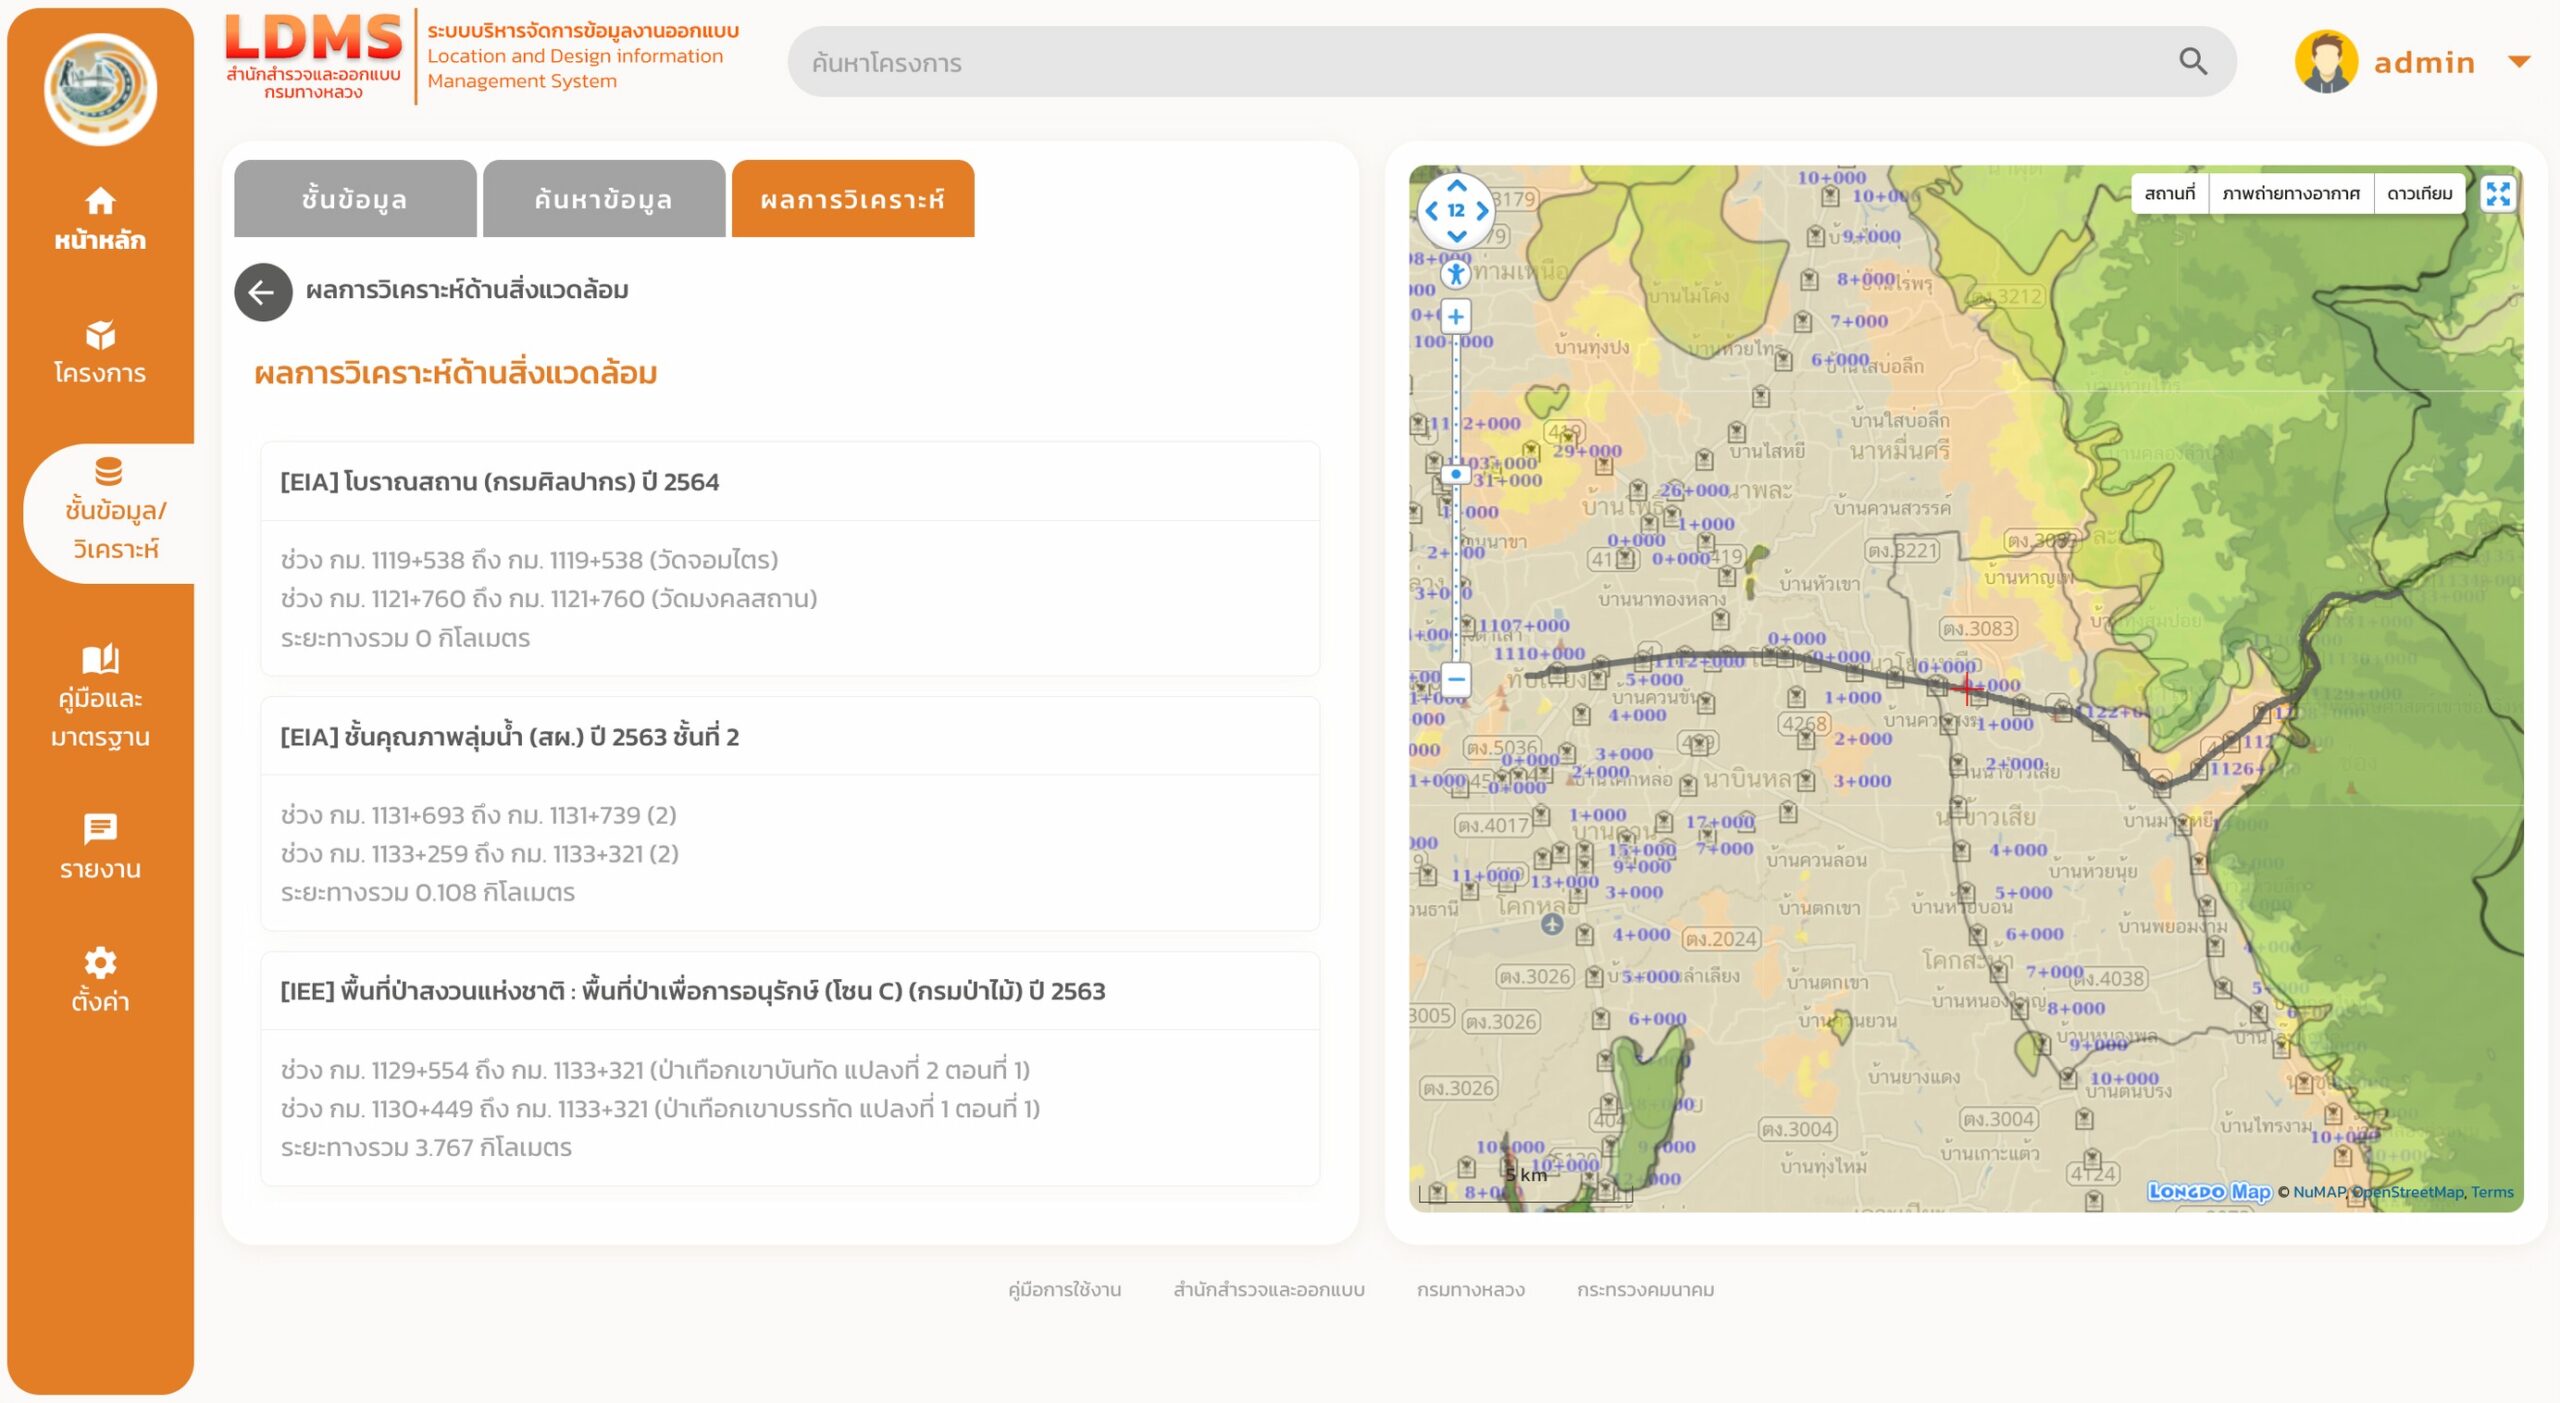Zoom in the map with plus button
The image size is (2560, 1403).
tap(1456, 317)
